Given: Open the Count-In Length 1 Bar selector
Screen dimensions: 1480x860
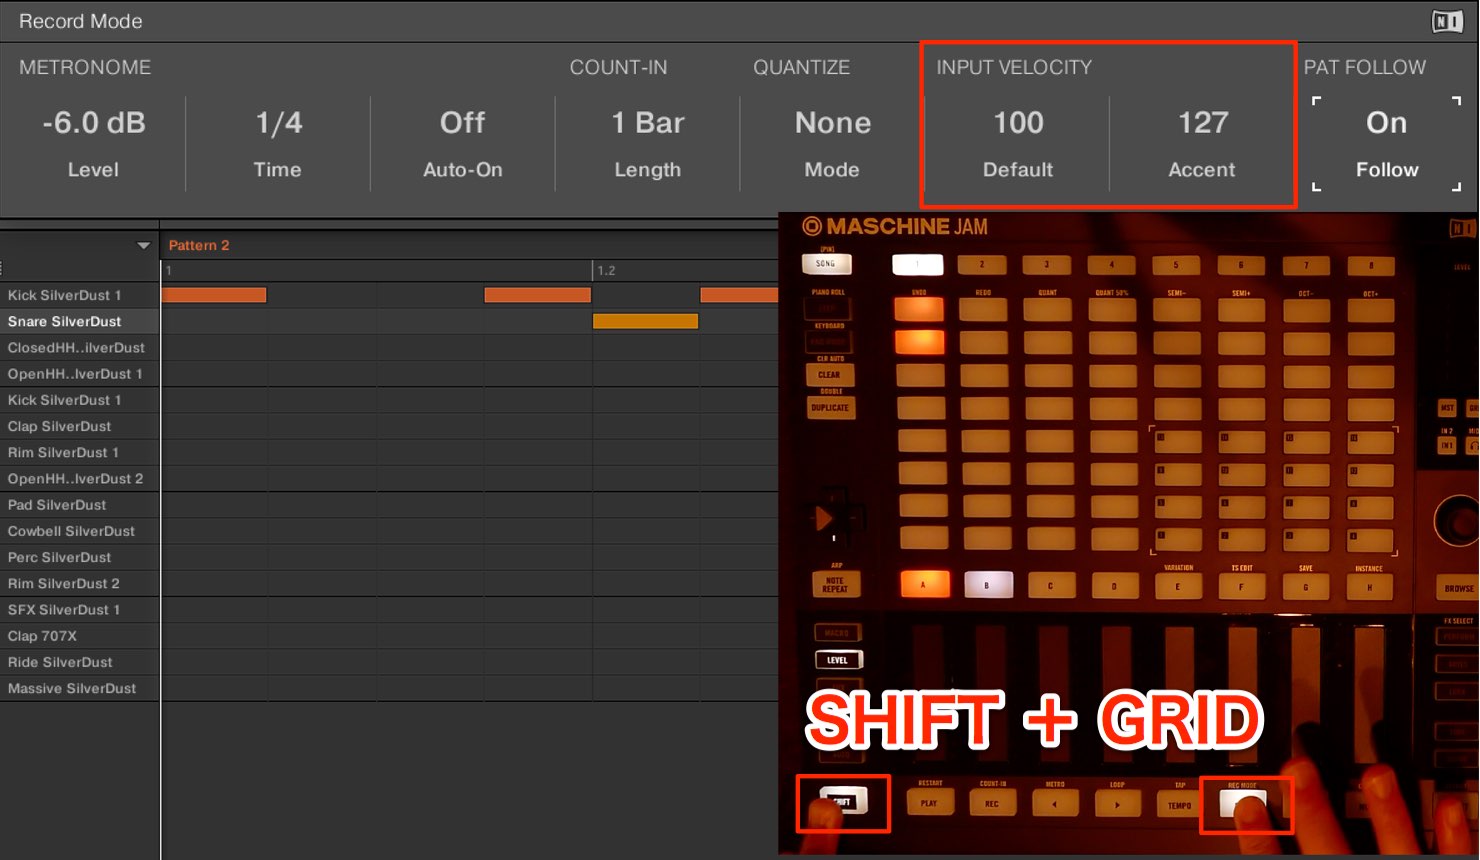Looking at the screenshot, I should click(x=647, y=123).
